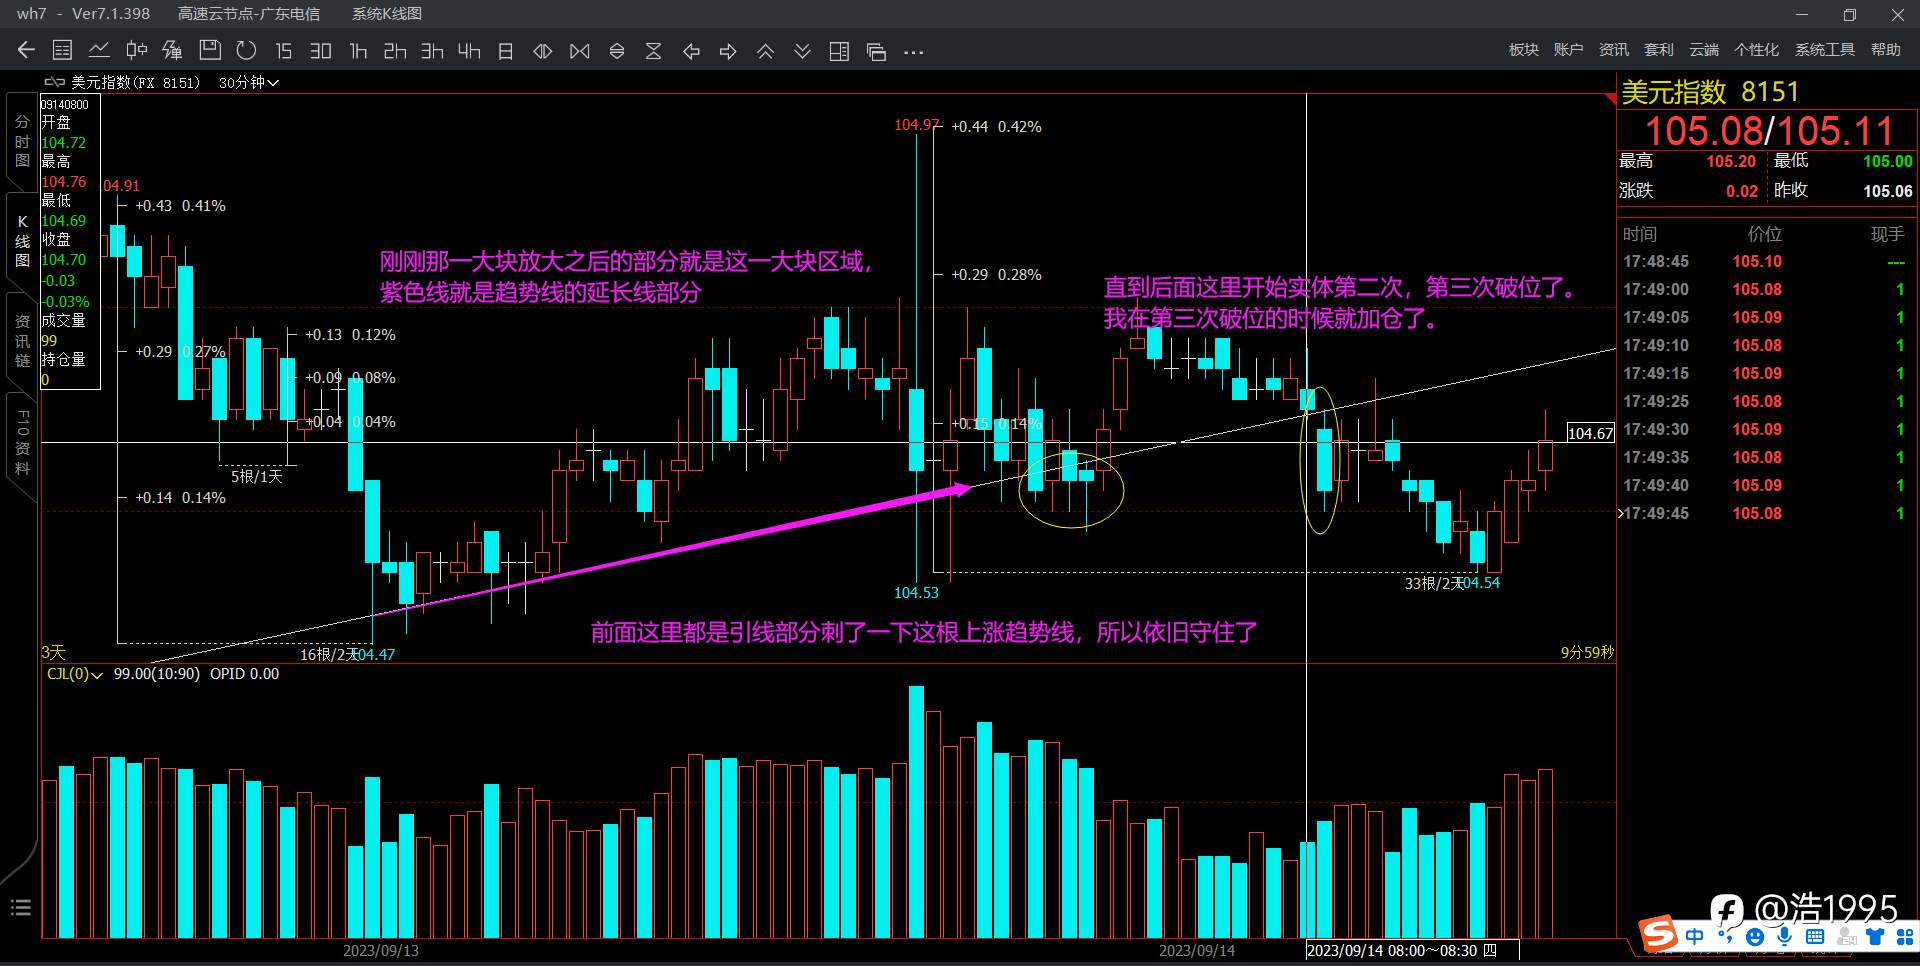Open the 套利 menu

1658,50
